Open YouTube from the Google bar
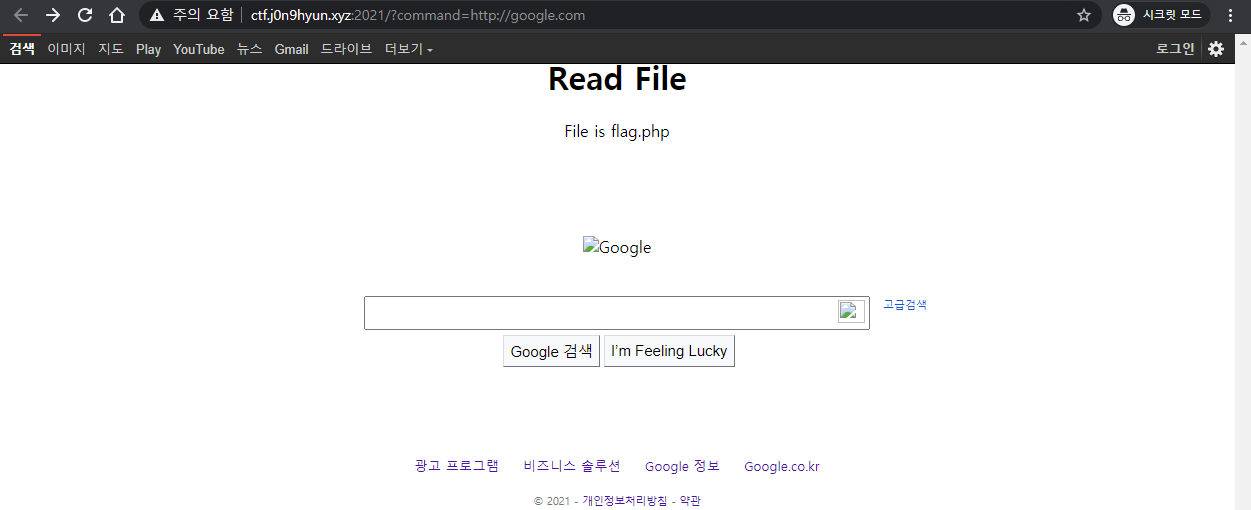The height and width of the screenshot is (510, 1251). (x=199, y=49)
